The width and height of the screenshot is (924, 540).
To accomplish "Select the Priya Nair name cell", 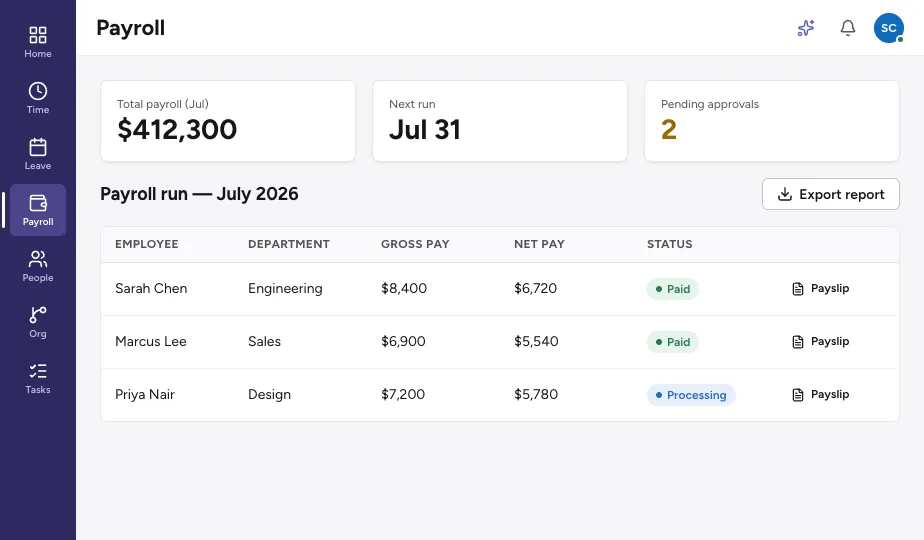I will point(145,394).
